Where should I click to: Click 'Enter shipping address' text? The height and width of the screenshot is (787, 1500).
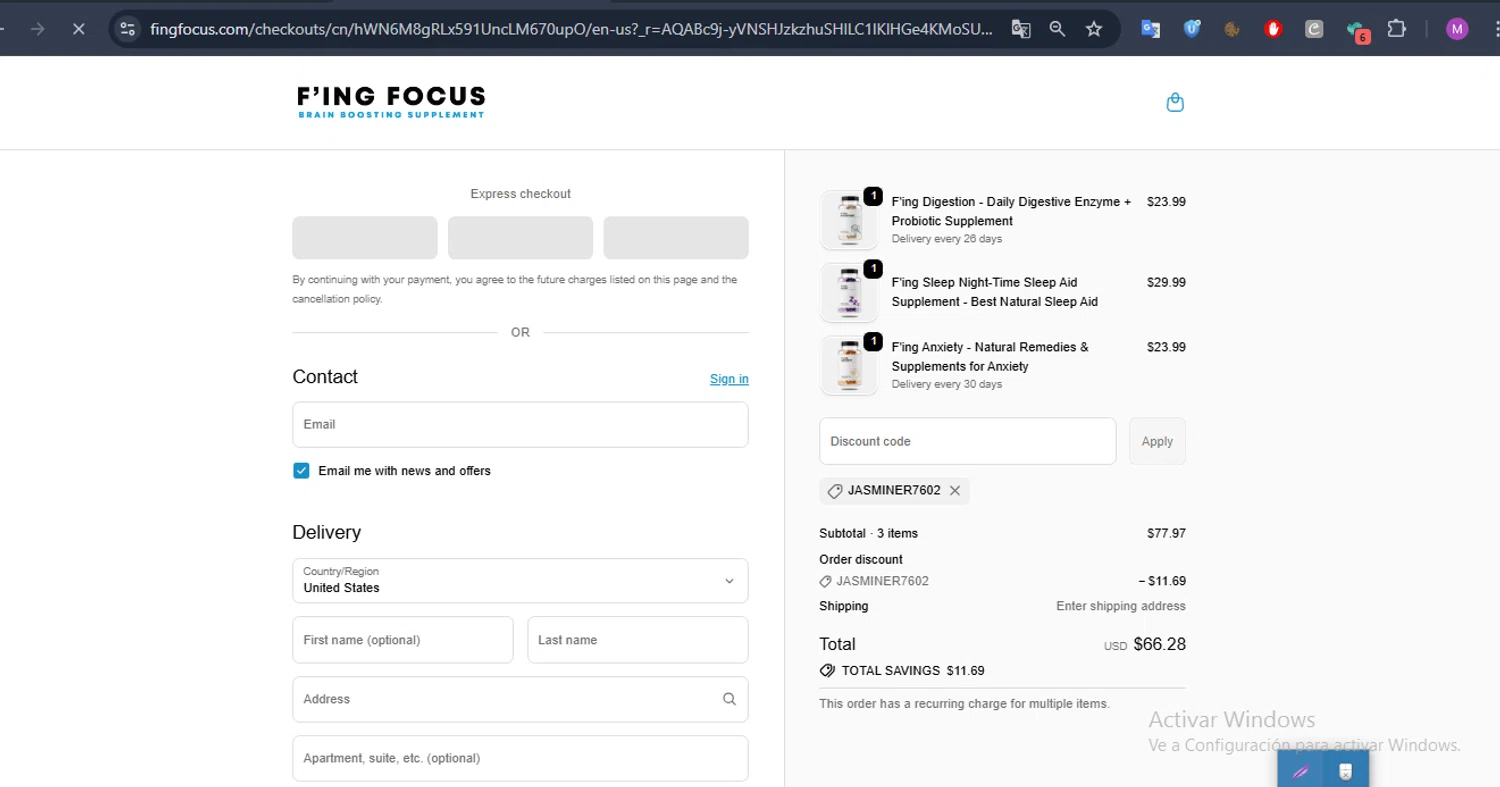click(x=1121, y=606)
